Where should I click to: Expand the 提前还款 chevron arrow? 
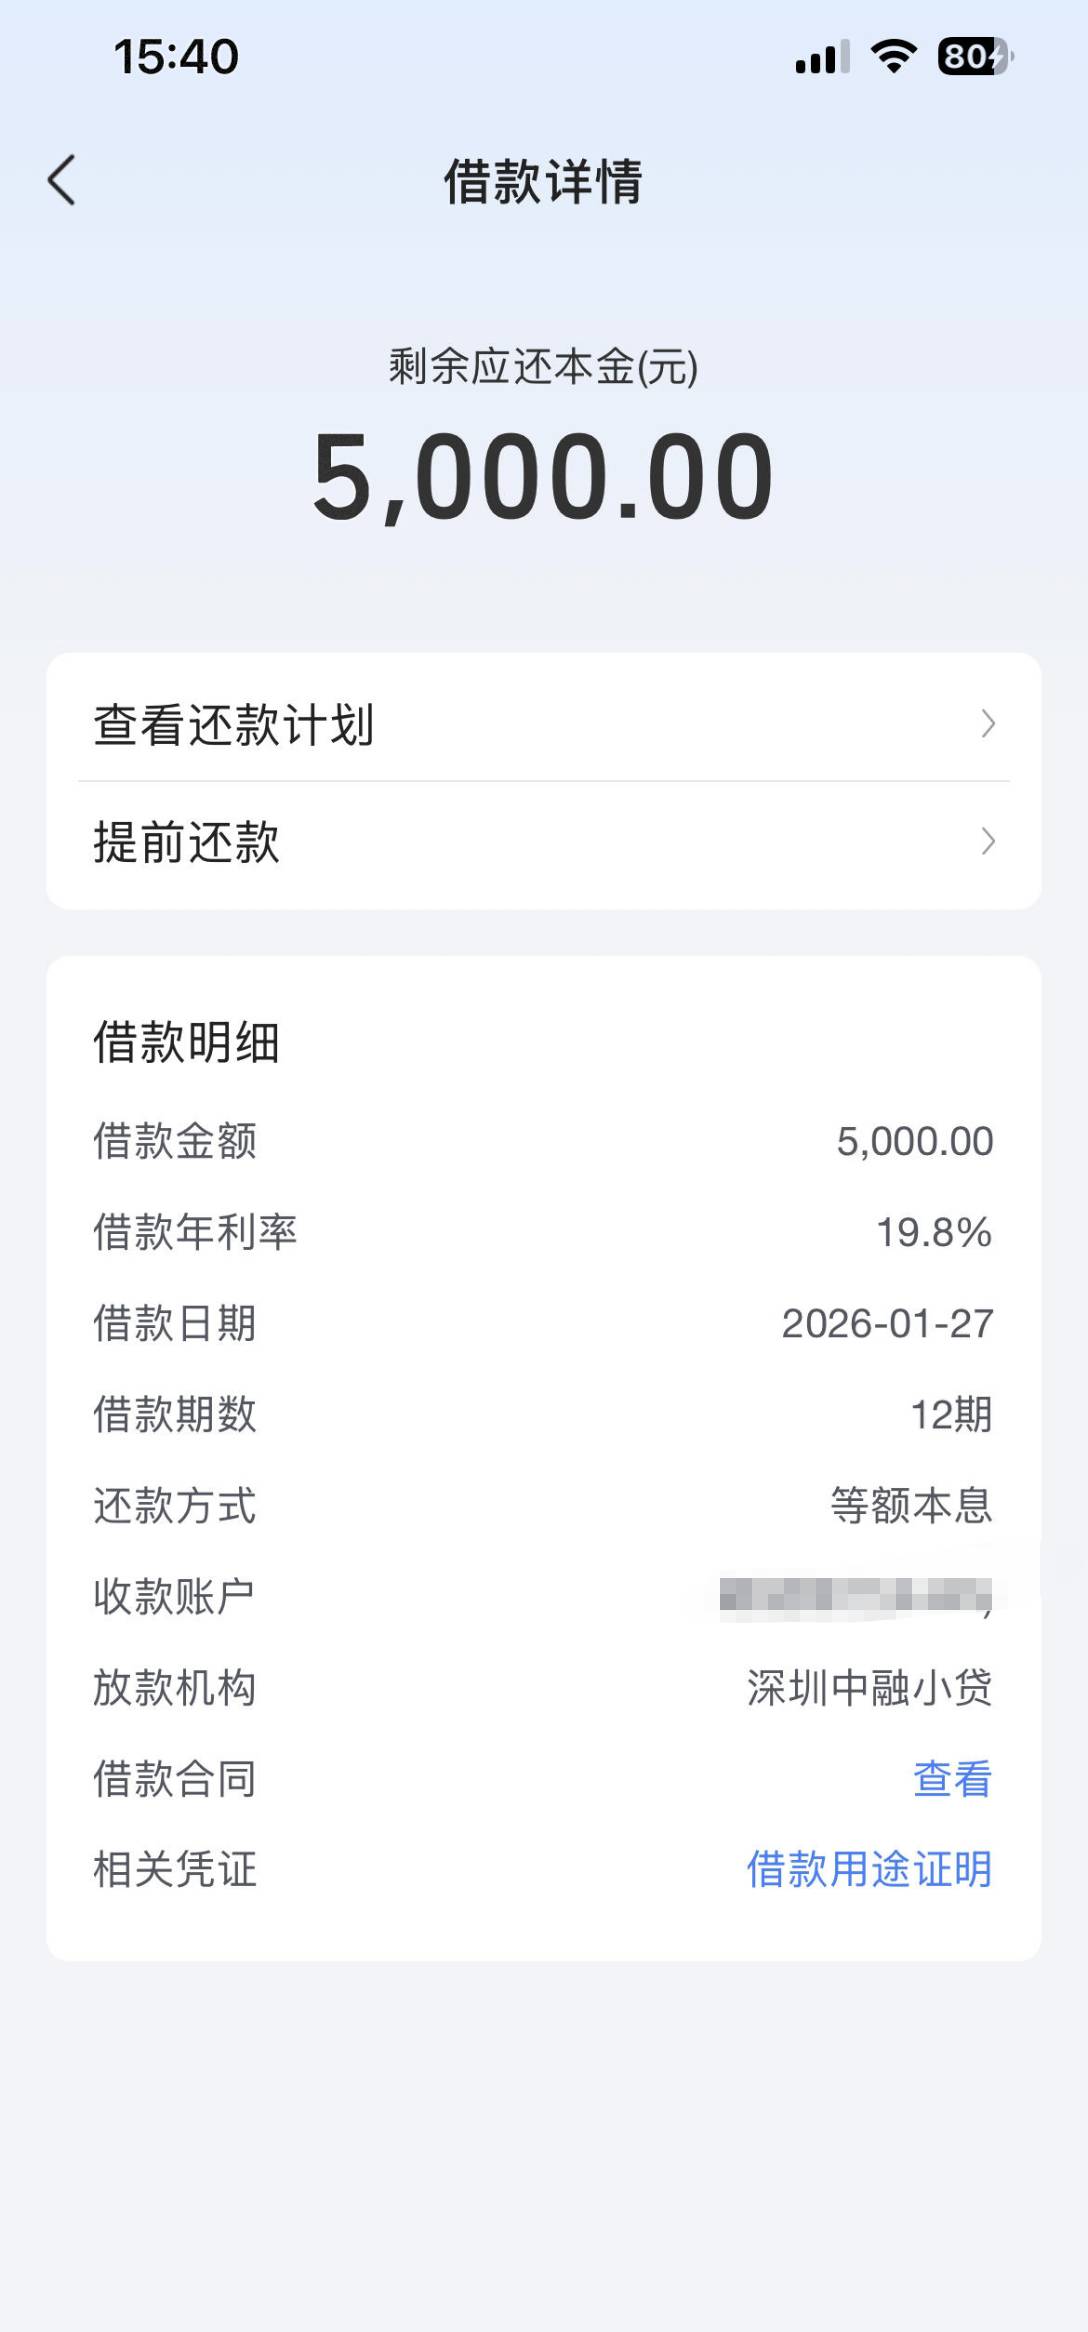click(988, 841)
